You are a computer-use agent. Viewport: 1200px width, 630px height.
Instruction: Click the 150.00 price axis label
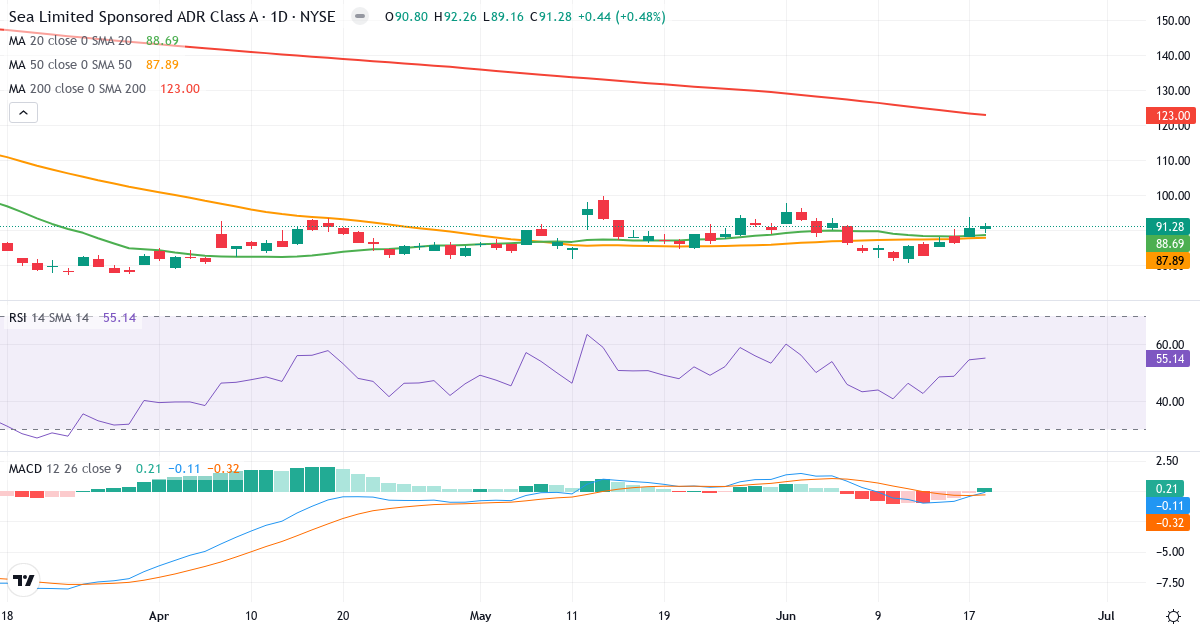tap(1172, 21)
